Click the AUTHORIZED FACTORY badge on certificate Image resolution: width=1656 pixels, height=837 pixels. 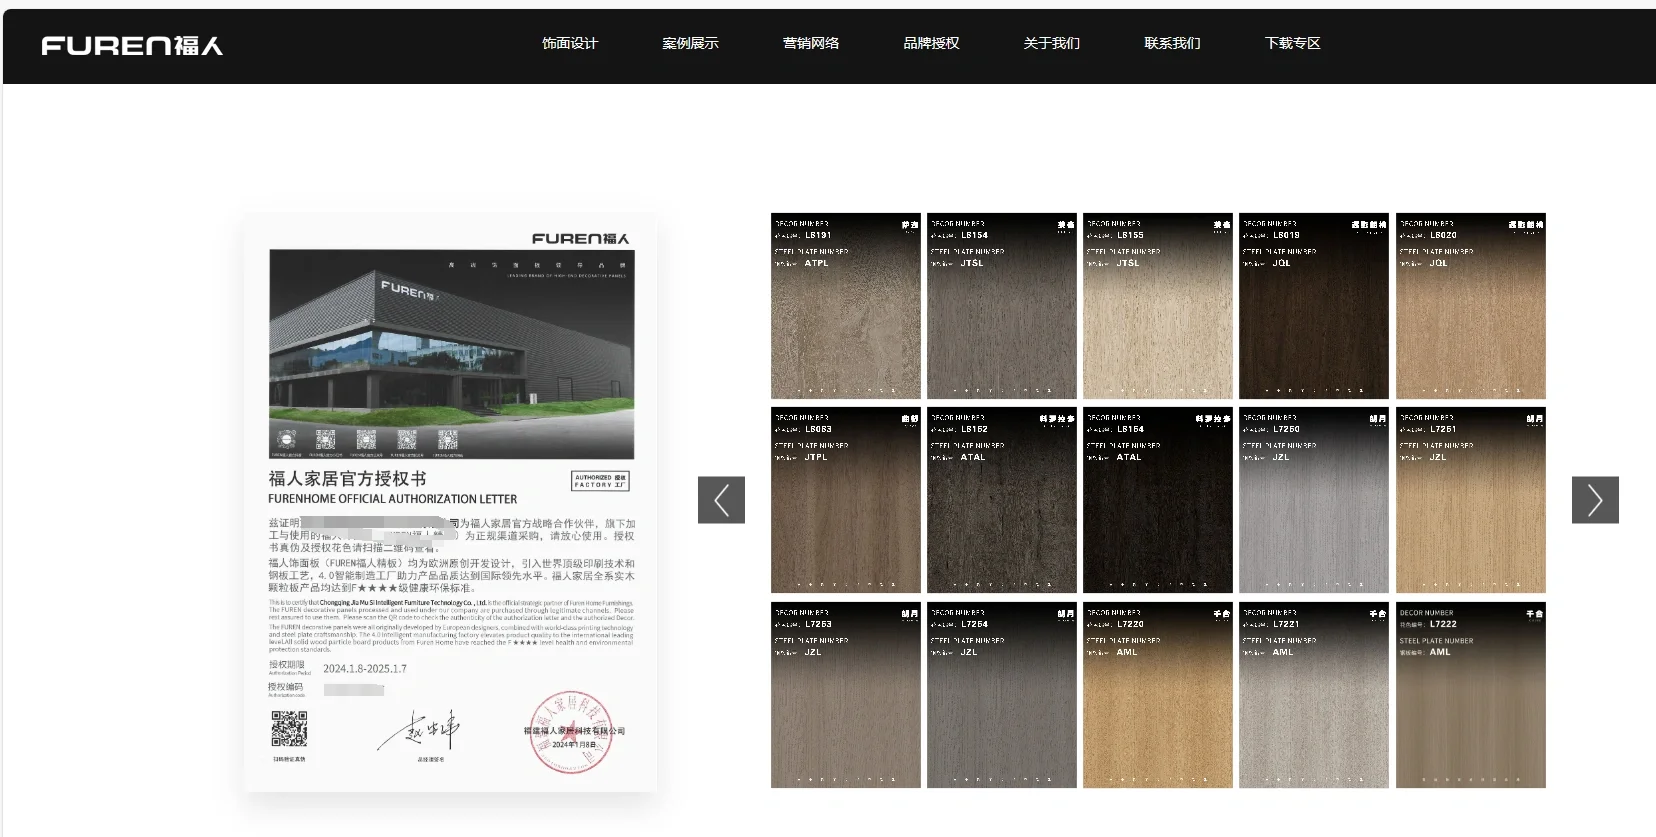point(601,481)
